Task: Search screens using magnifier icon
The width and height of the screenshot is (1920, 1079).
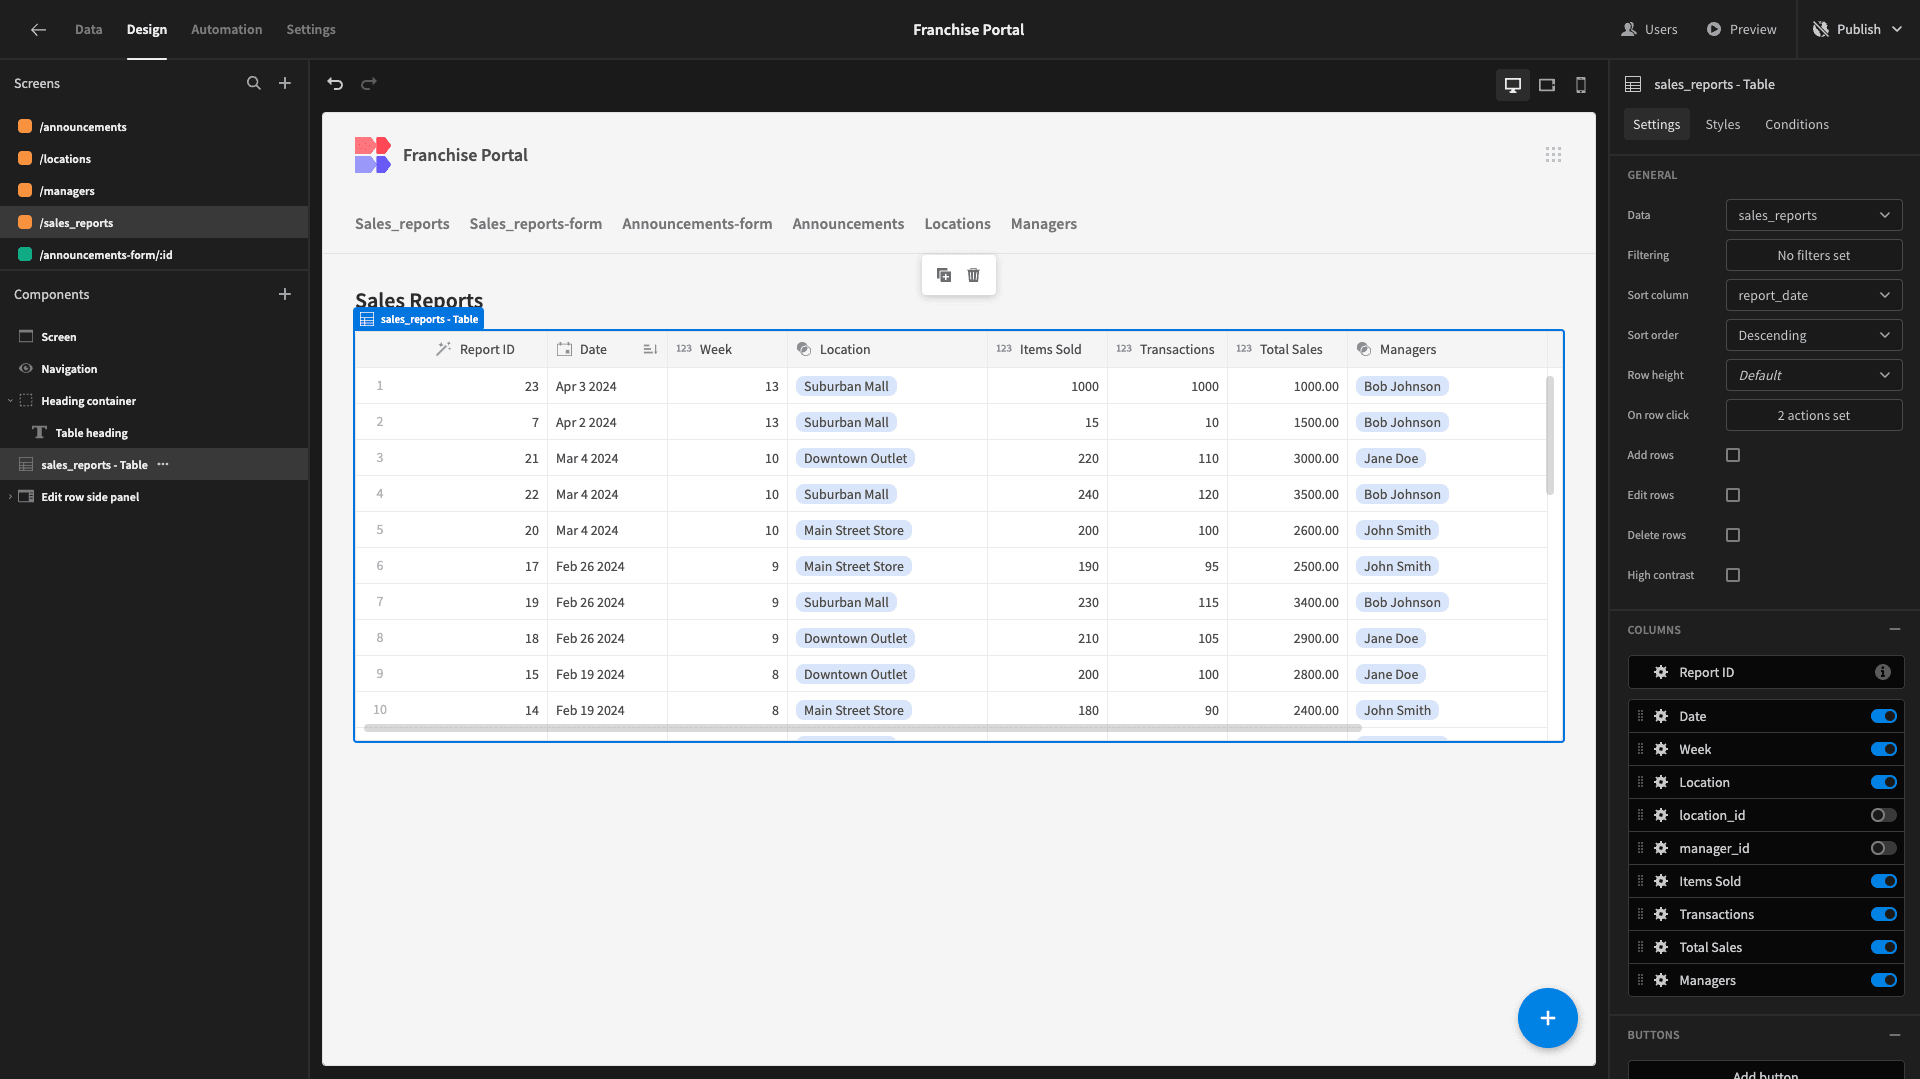Action: click(254, 84)
